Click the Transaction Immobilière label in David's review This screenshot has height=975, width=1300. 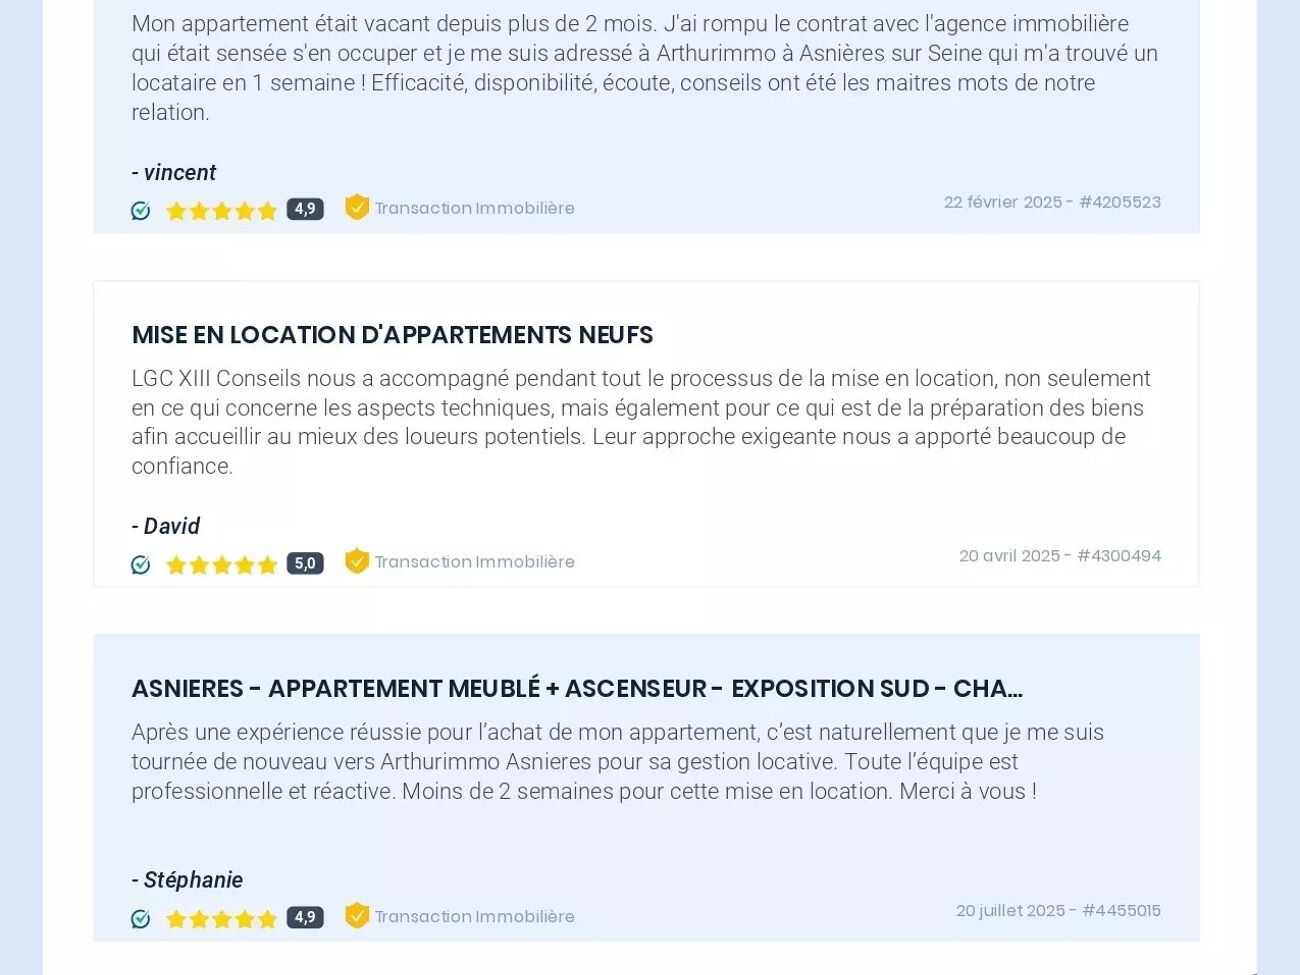click(x=474, y=562)
